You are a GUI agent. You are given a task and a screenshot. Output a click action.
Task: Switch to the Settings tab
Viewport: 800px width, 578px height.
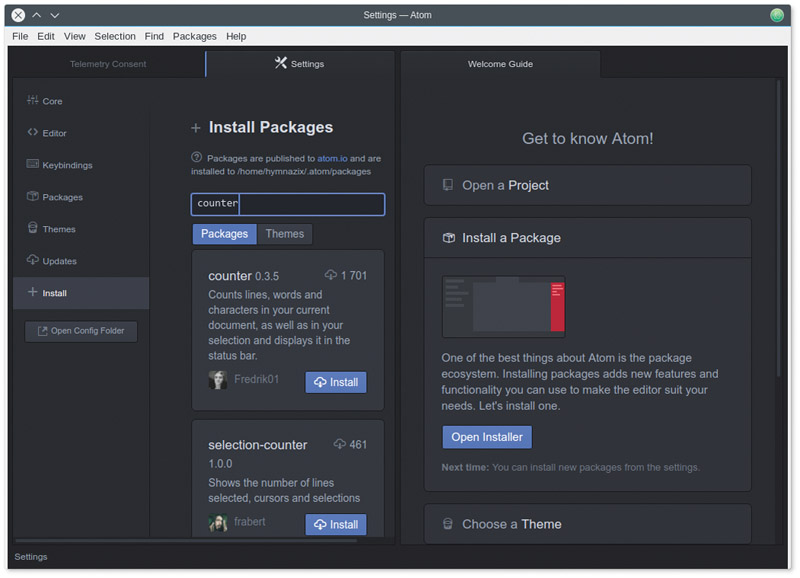point(300,64)
